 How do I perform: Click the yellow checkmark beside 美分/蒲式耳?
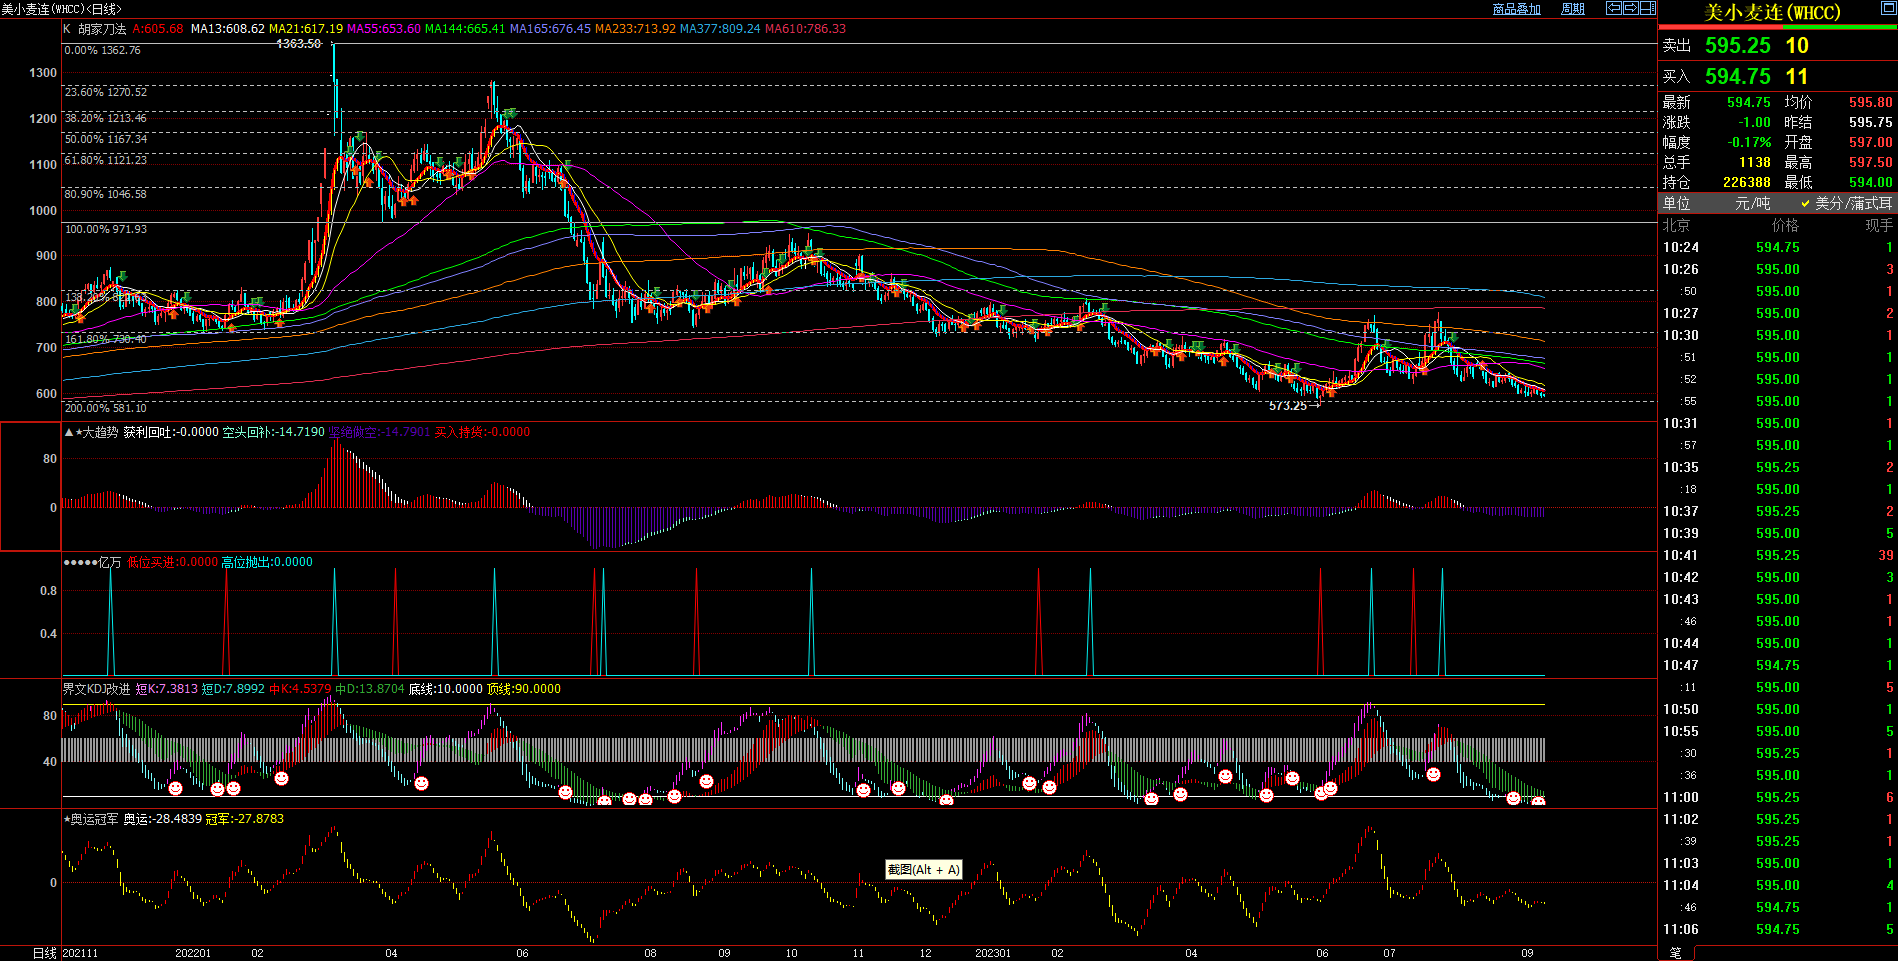point(1806,203)
